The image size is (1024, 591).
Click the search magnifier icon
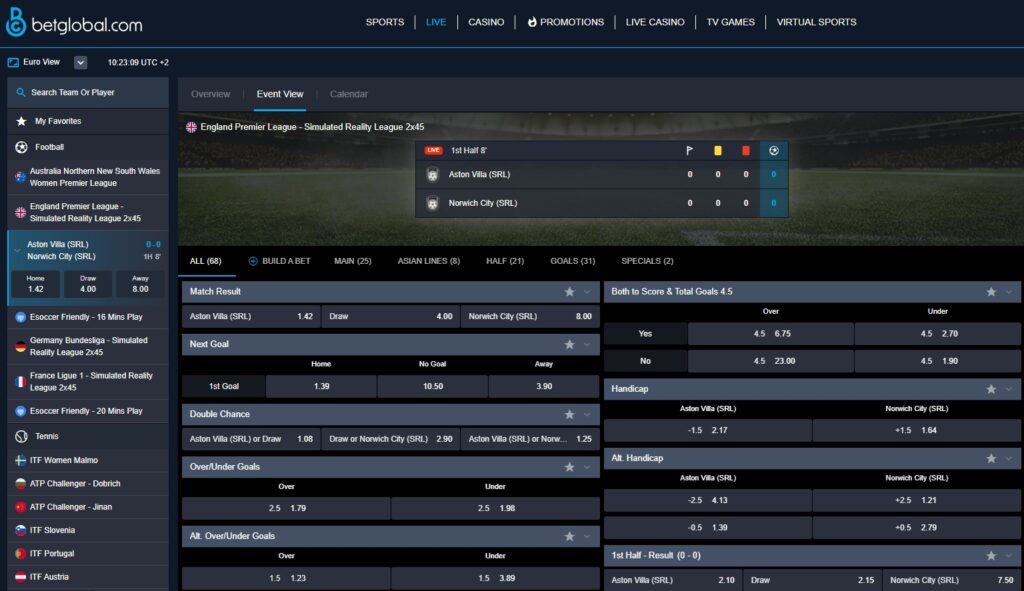click(x=21, y=93)
